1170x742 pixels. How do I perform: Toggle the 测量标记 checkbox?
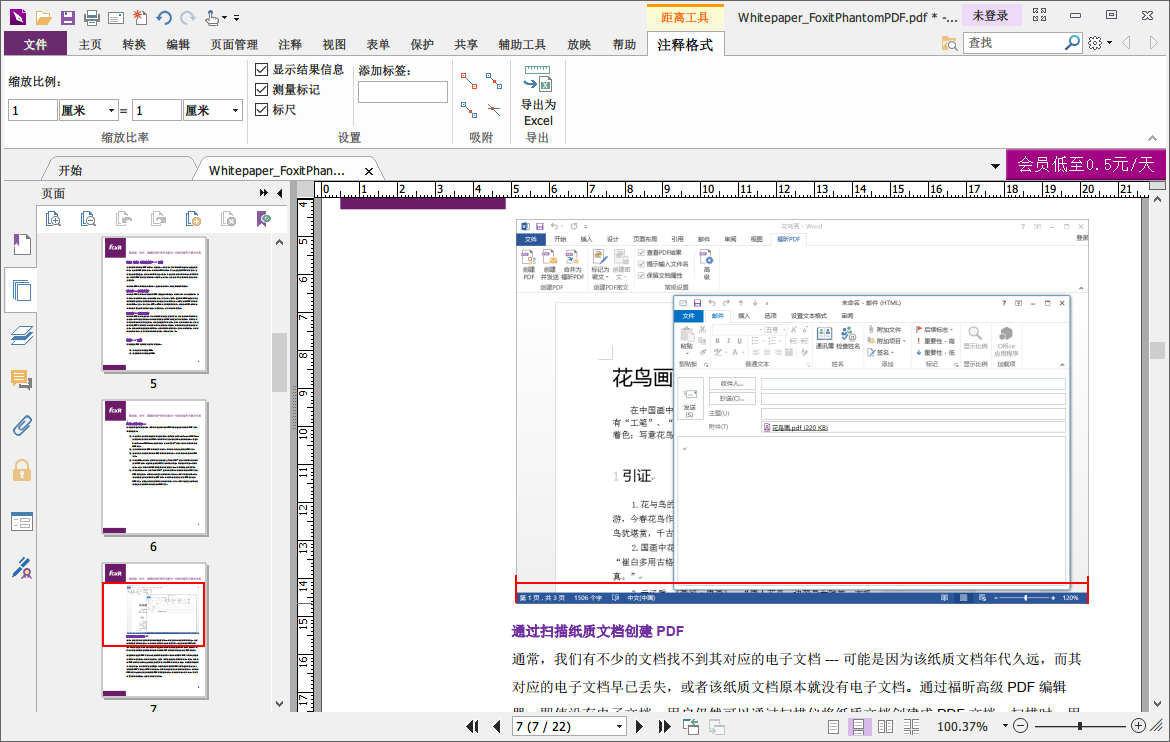(261, 90)
